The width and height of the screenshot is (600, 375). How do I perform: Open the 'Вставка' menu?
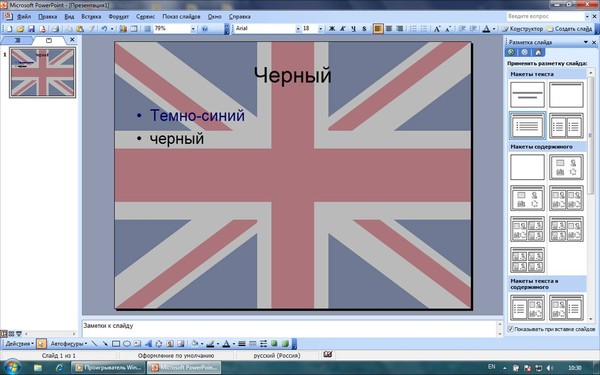coord(91,17)
